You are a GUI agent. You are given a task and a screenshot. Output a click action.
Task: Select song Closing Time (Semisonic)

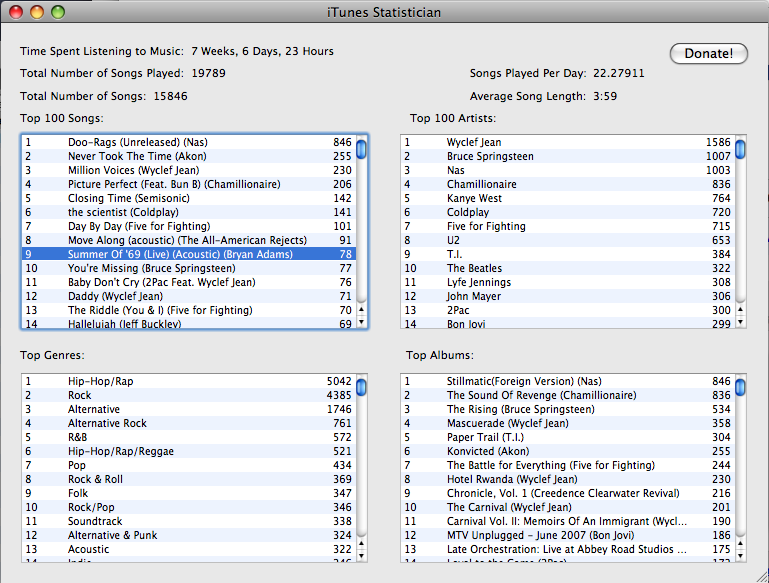(x=189, y=198)
